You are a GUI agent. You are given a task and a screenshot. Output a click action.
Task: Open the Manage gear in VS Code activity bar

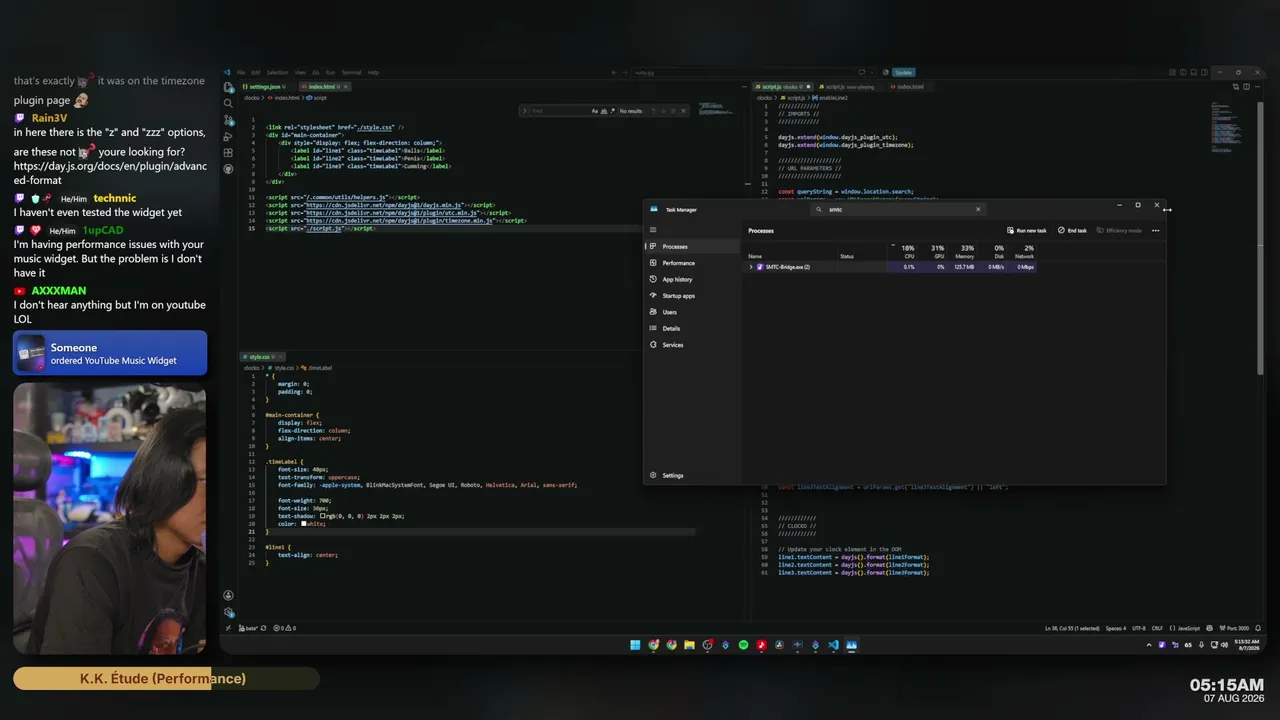tap(228, 612)
